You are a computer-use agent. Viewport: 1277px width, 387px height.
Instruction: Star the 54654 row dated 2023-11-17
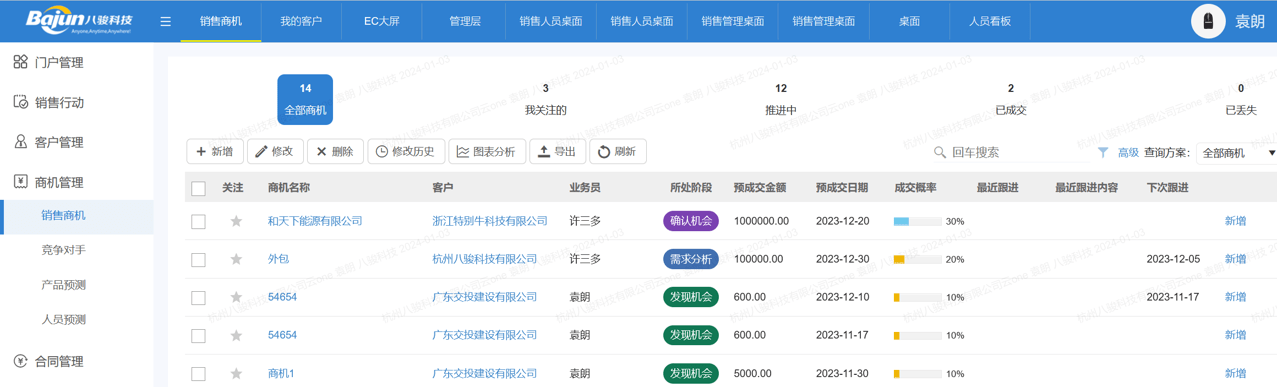tap(236, 335)
